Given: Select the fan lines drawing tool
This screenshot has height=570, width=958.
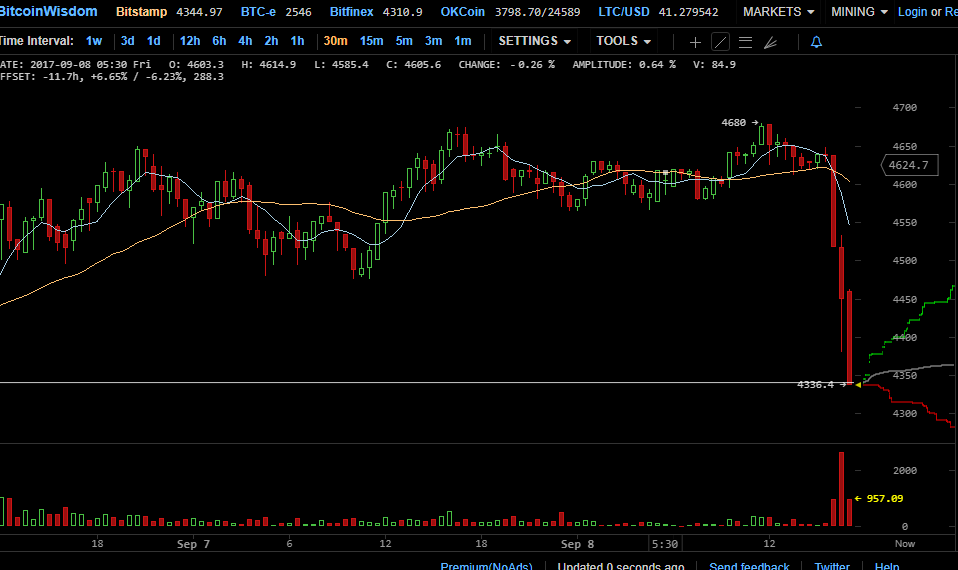Looking at the screenshot, I should (x=769, y=42).
